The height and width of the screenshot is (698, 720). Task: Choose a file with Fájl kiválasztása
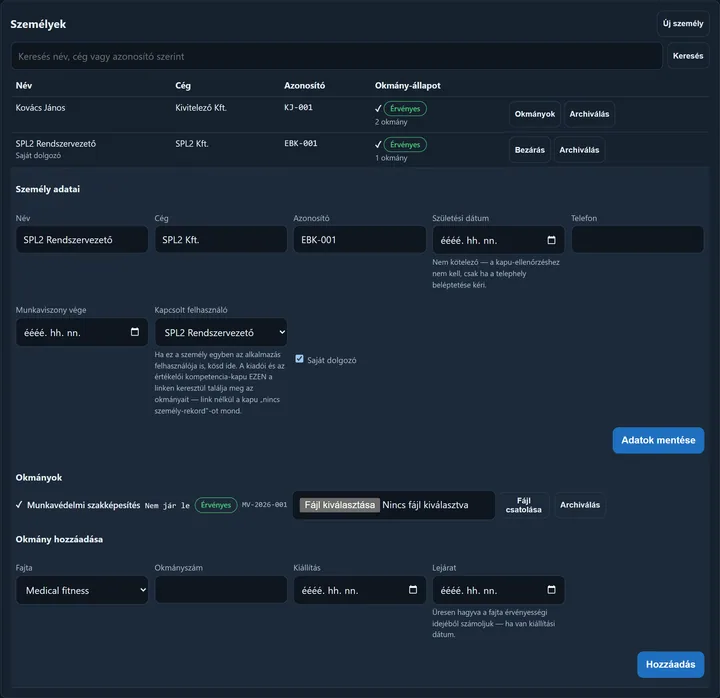(x=340, y=505)
